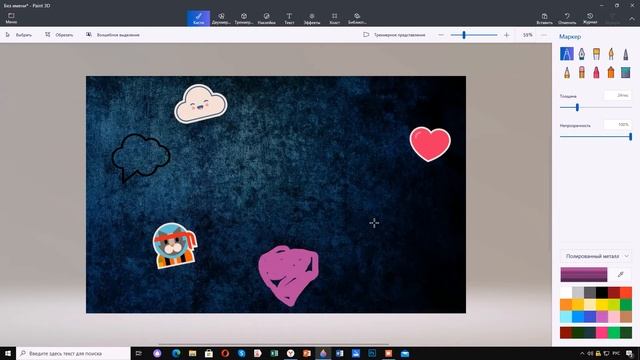Screen dimensions: 640x360
Task: Select the Pixel pen brush
Action: (626, 54)
